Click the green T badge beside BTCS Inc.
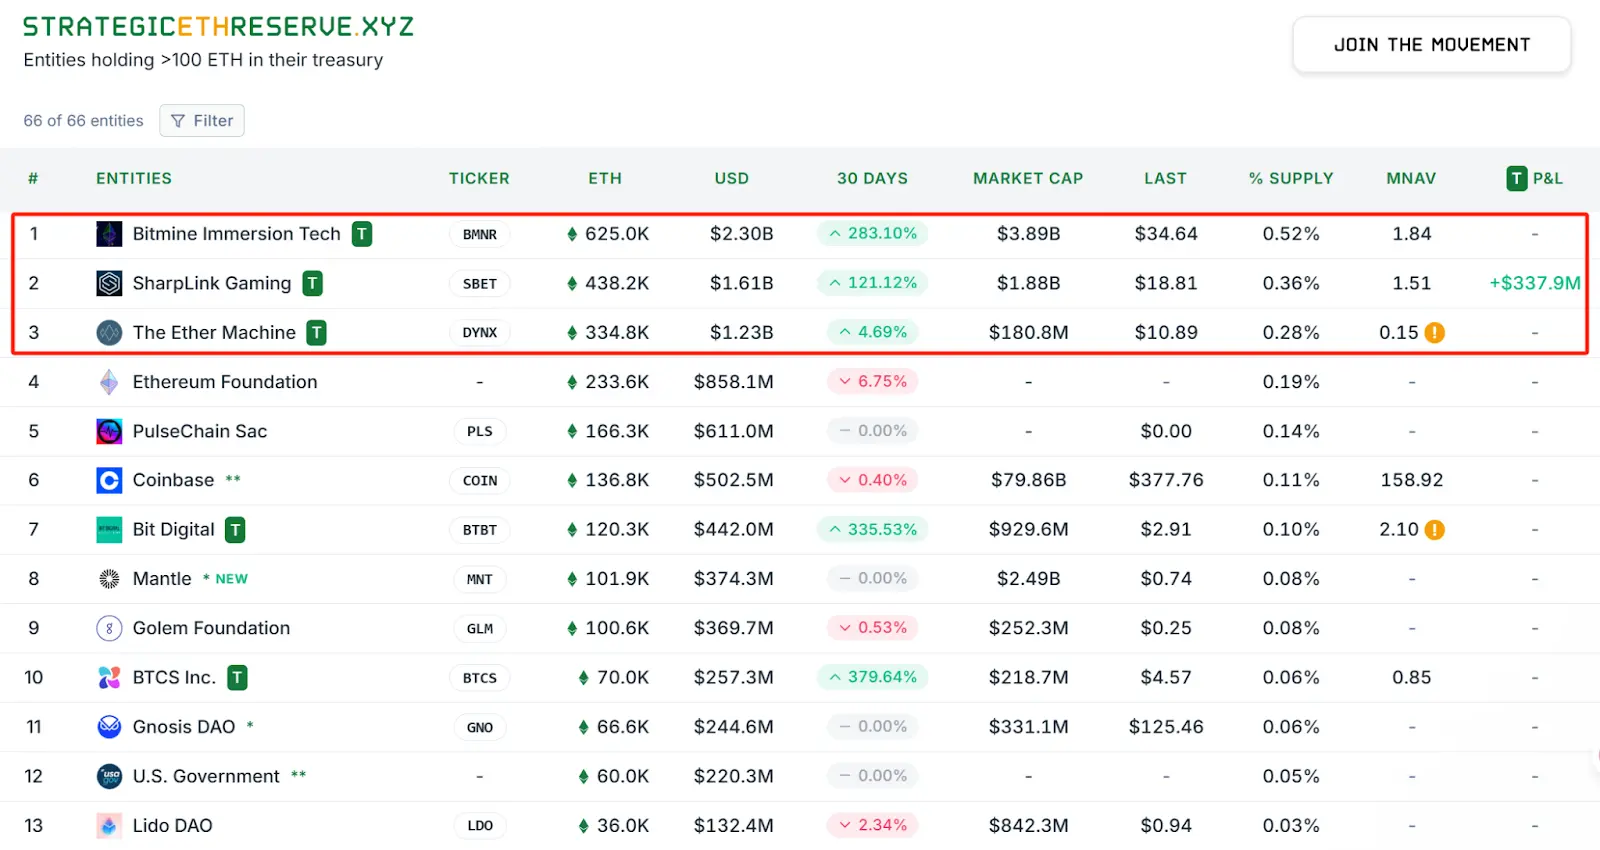The height and width of the screenshot is (850, 1600). [237, 678]
